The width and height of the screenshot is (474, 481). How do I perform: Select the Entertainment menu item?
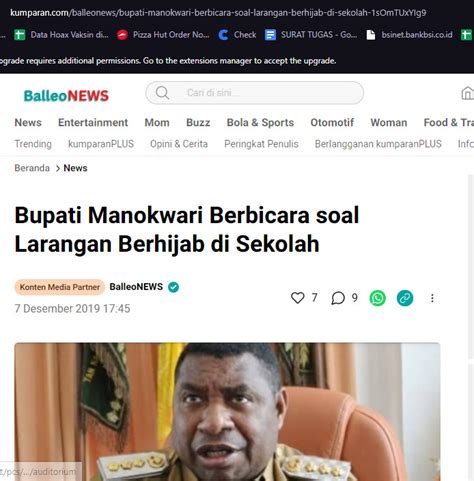[93, 123]
